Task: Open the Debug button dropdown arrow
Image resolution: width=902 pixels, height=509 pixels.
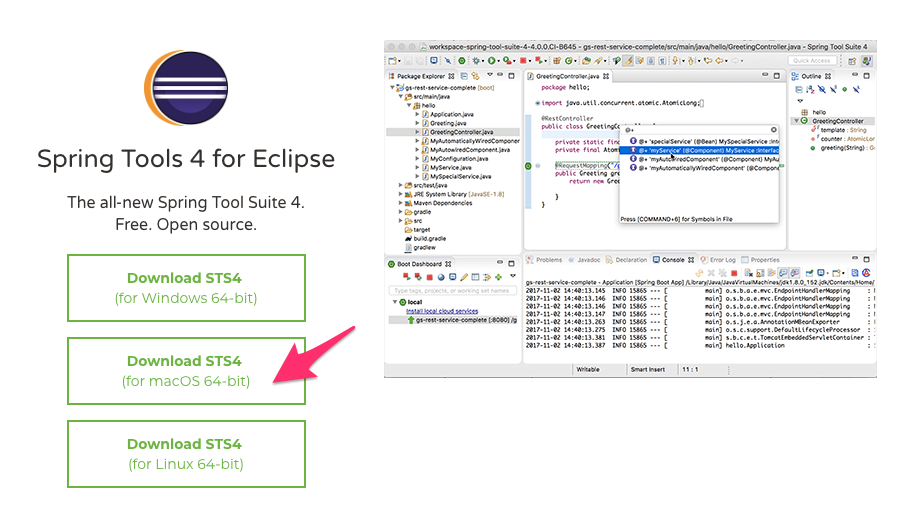Action: [x=483, y=61]
